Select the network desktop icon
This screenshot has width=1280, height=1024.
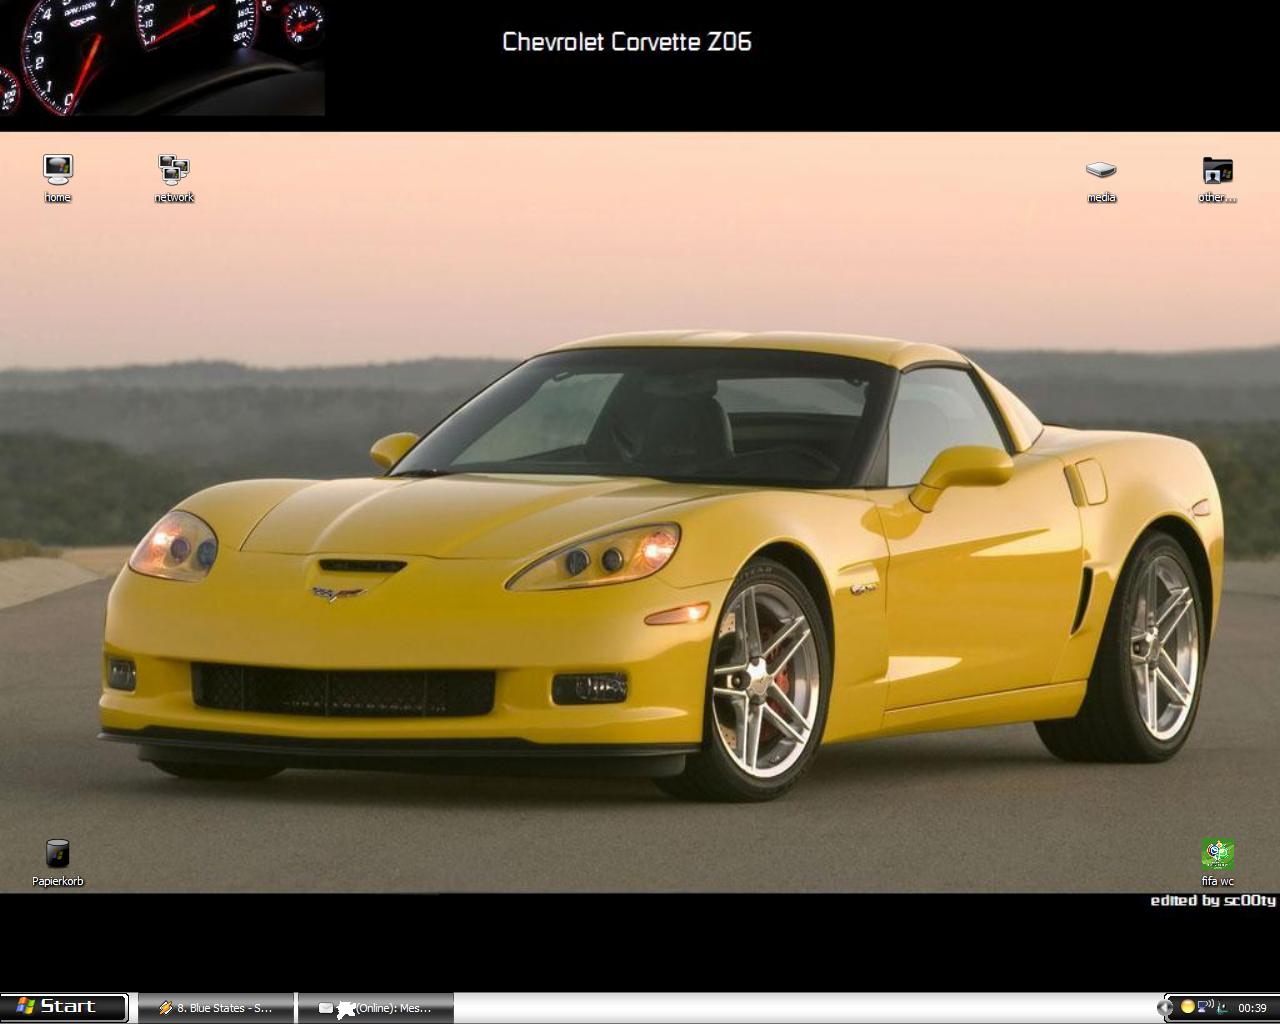[174, 178]
